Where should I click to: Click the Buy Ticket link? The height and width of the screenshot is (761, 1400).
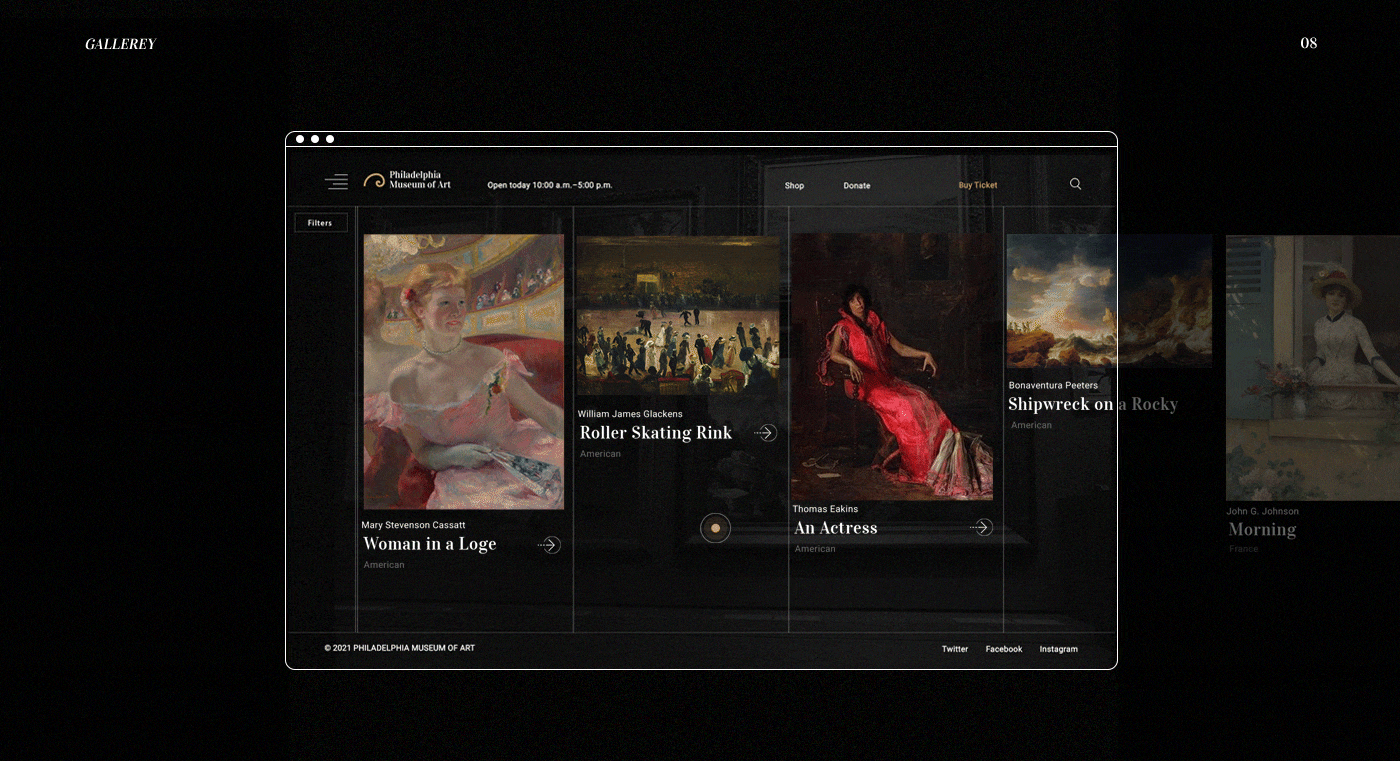click(978, 185)
